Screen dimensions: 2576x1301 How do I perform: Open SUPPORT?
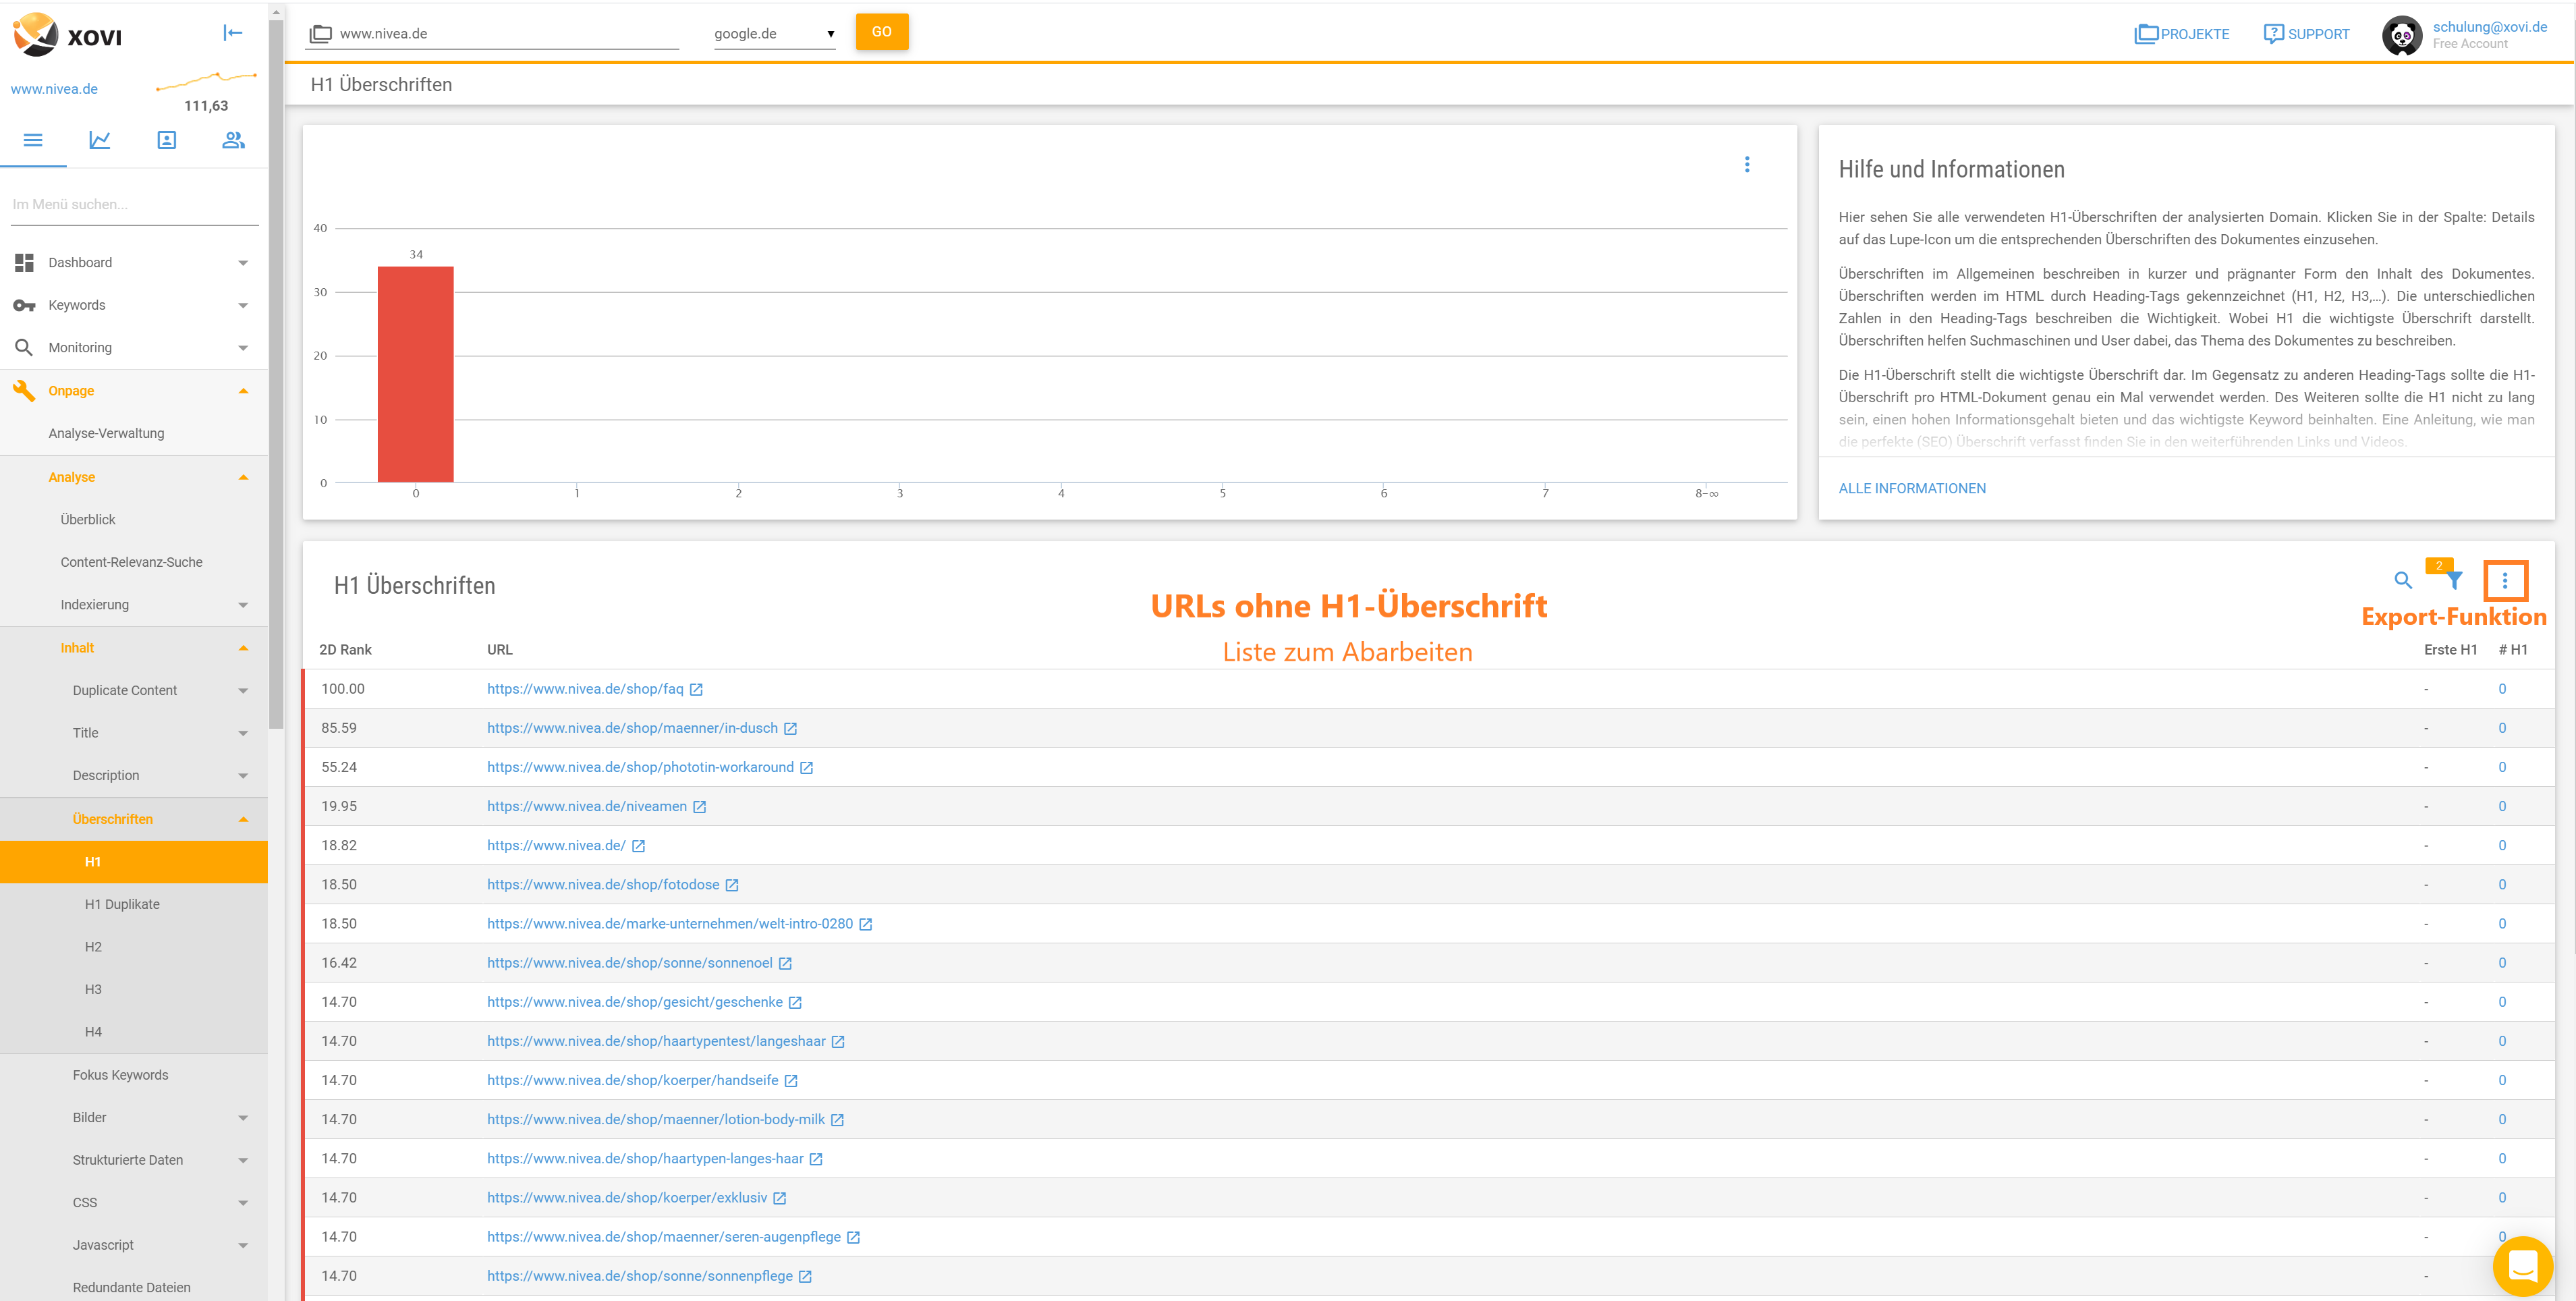tap(2306, 34)
